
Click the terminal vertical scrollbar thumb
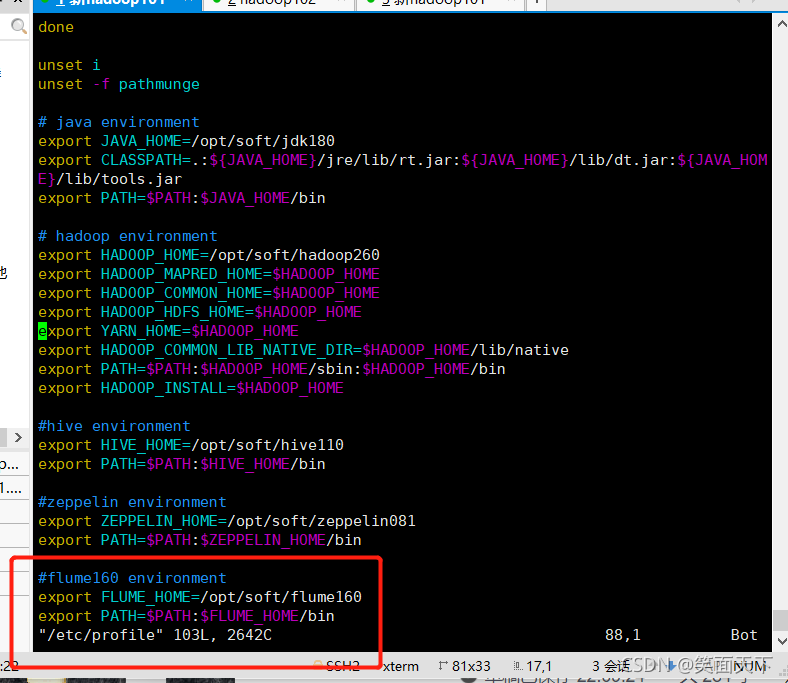[x=780, y=620]
